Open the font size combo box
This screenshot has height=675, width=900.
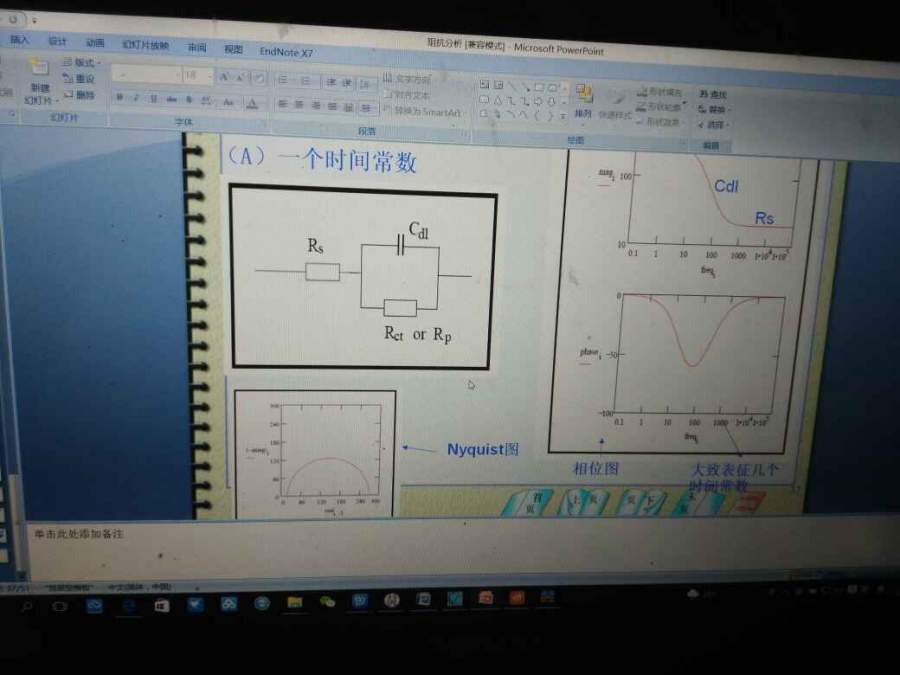[197, 75]
